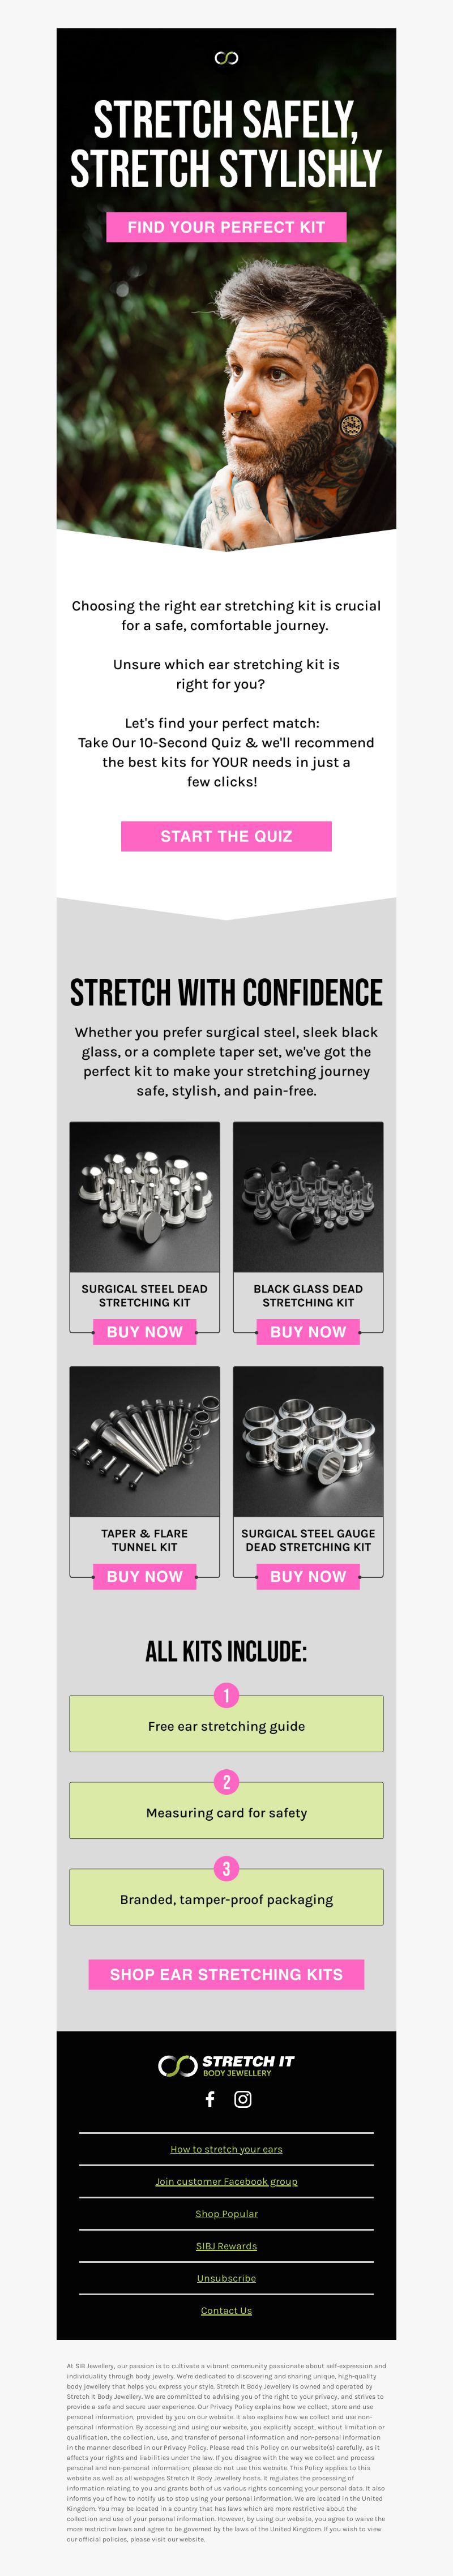Open the Taper & Flare Tunnel kit image
453x2576 pixels.
point(145,1441)
